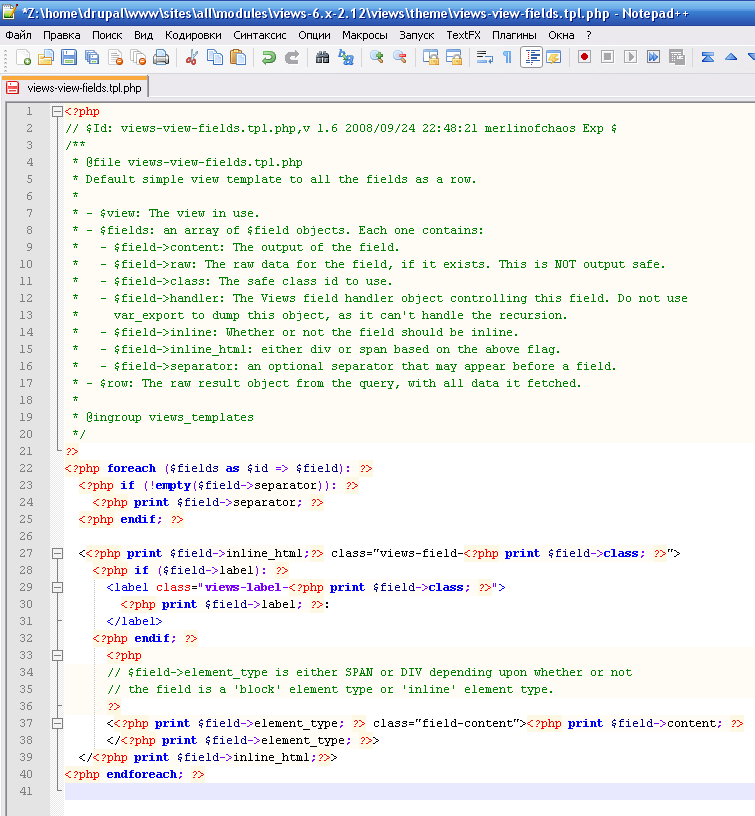The height and width of the screenshot is (816, 755).
Task: Click line number 41 in the margin
Action: pyautogui.click(x=26, y=791)
